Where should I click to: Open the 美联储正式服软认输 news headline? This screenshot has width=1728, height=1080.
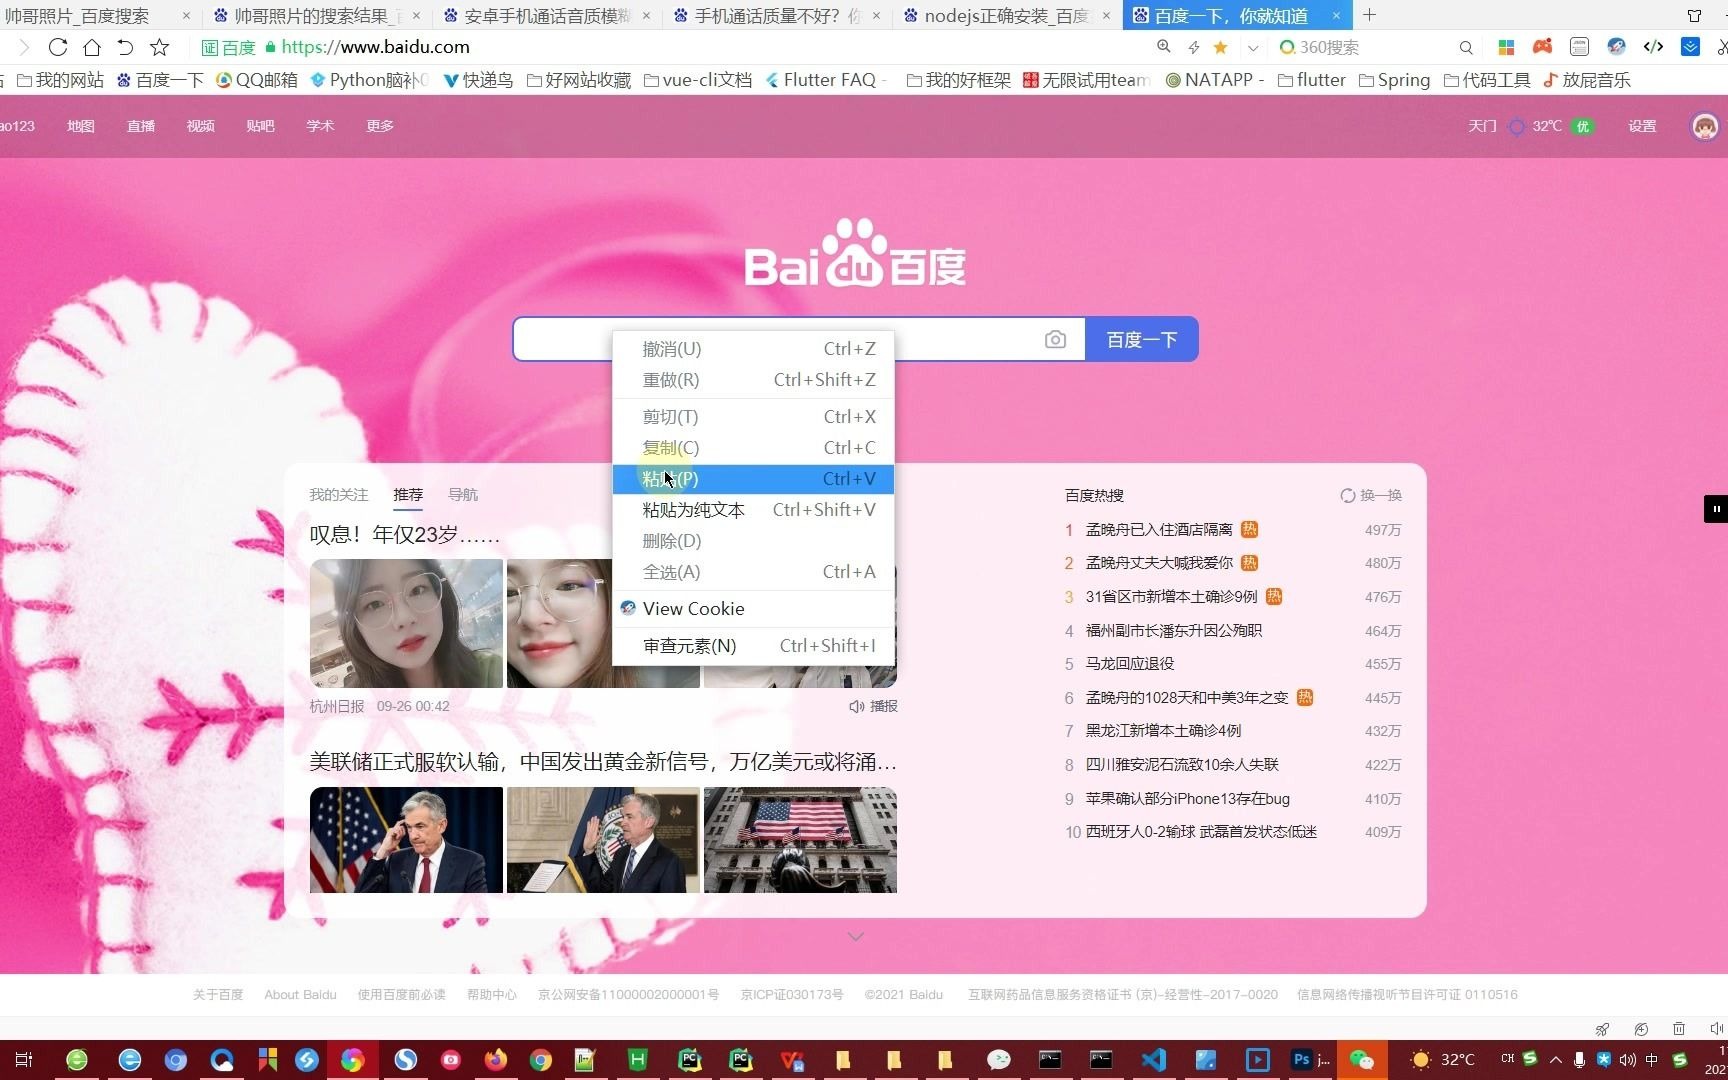click(603, 762)
